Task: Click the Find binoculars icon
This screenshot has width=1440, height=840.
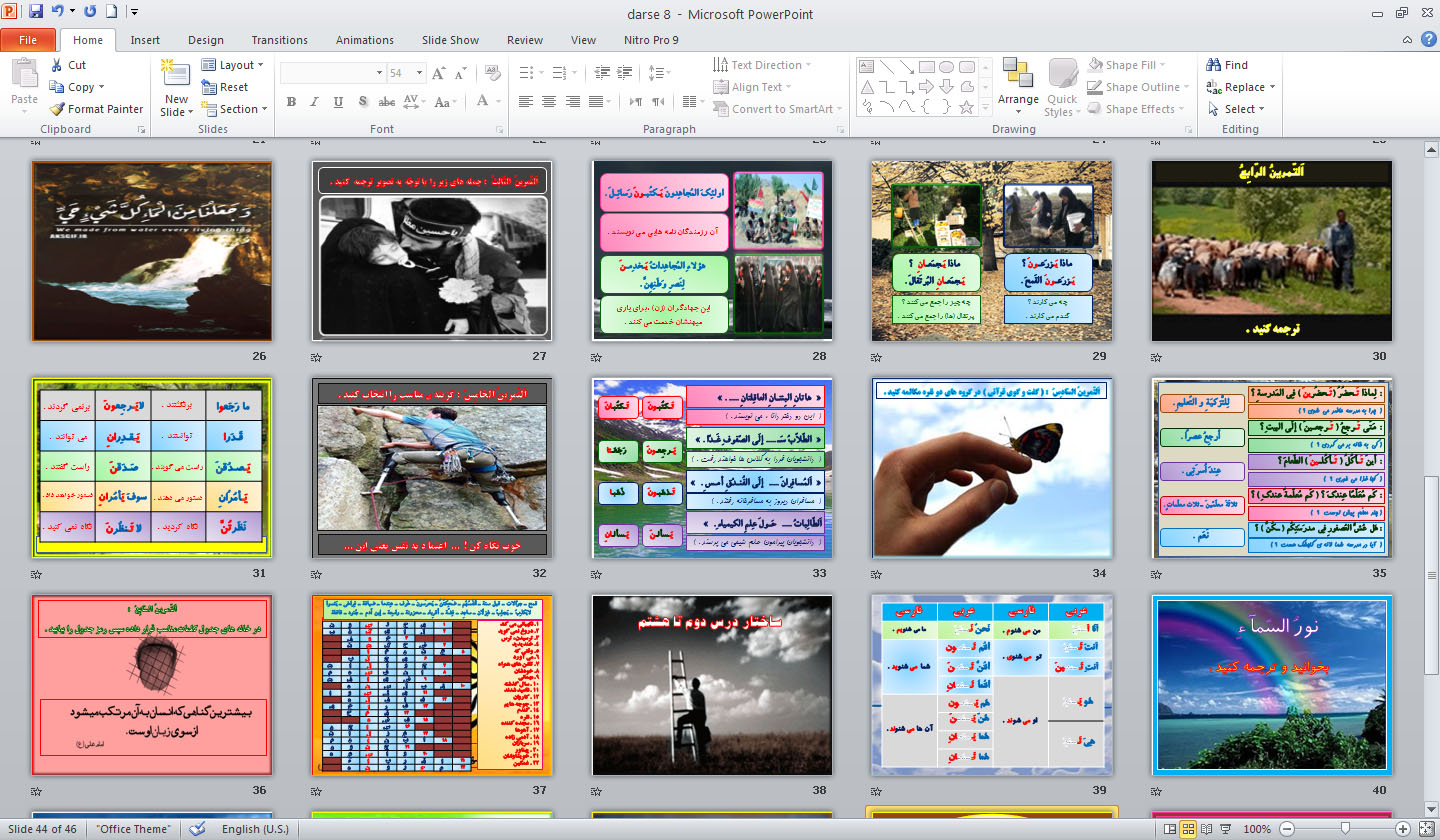Action: (1214, 65)
